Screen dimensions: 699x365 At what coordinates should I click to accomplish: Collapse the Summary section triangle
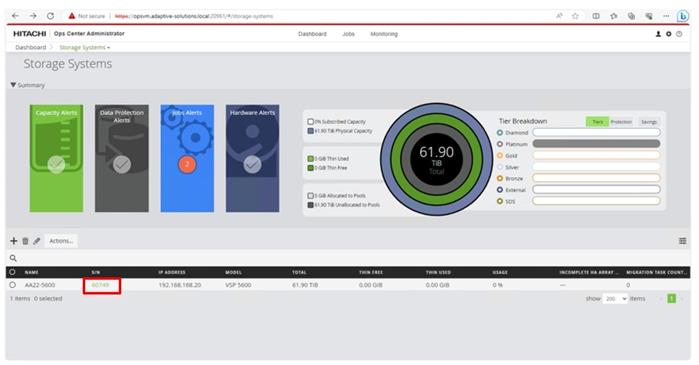tap(13, 85)
